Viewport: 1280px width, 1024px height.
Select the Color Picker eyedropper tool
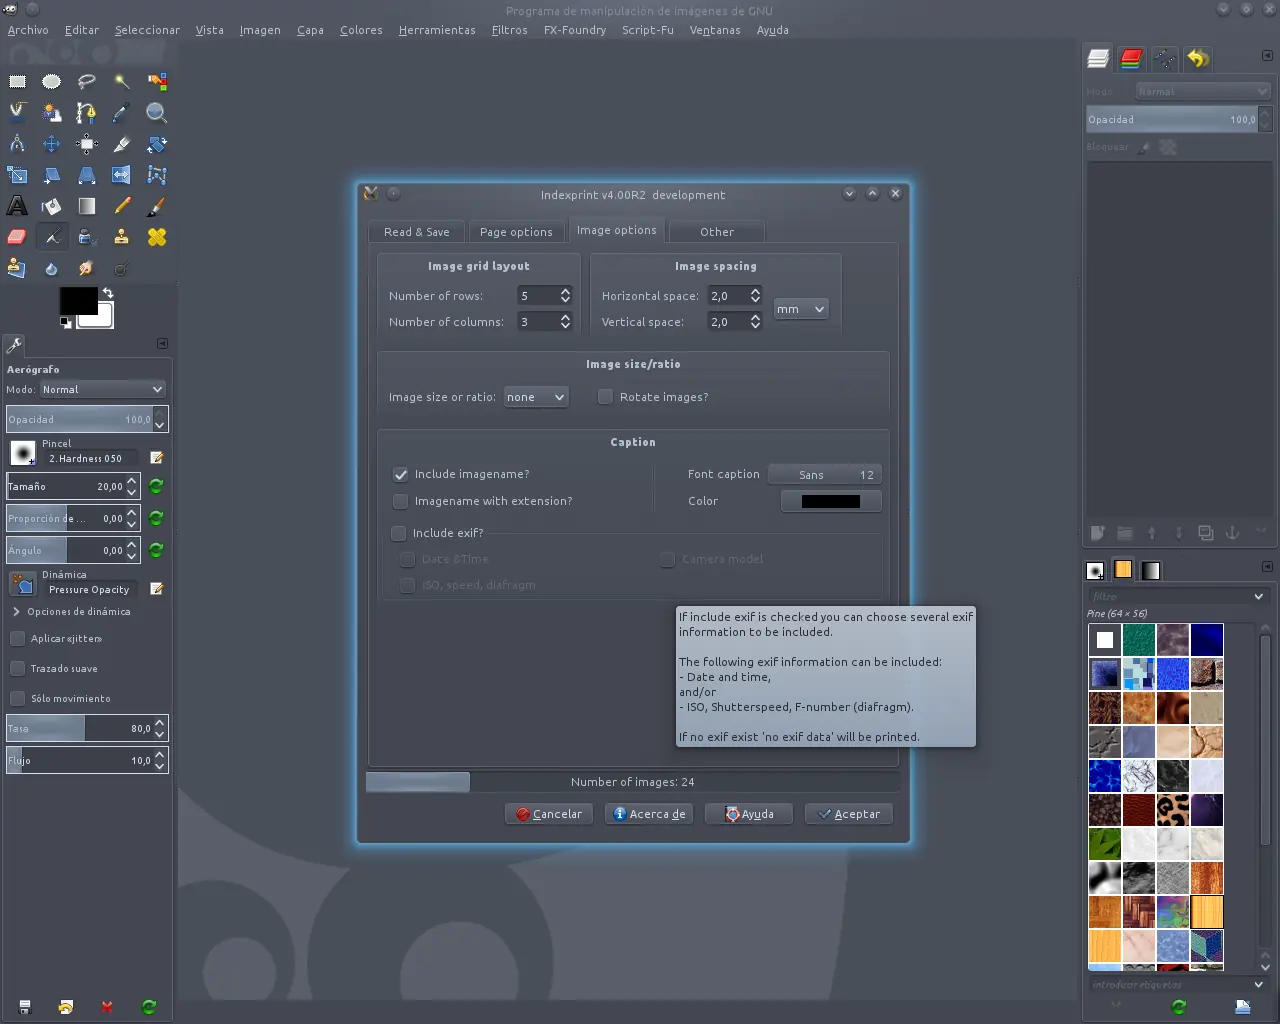click(x=122, y=113)
